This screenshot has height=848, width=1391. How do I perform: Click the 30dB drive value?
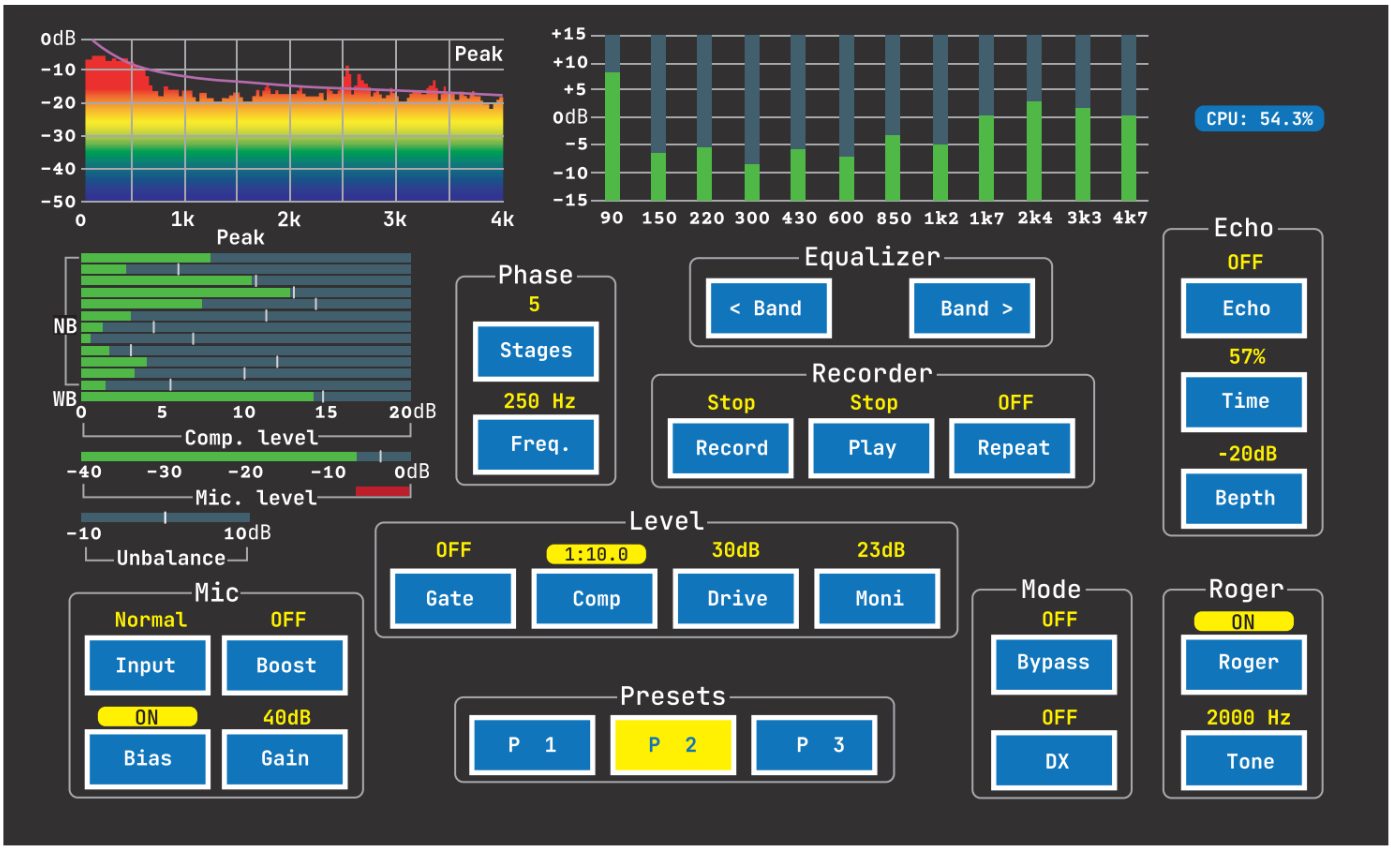[x=736, y=550]
